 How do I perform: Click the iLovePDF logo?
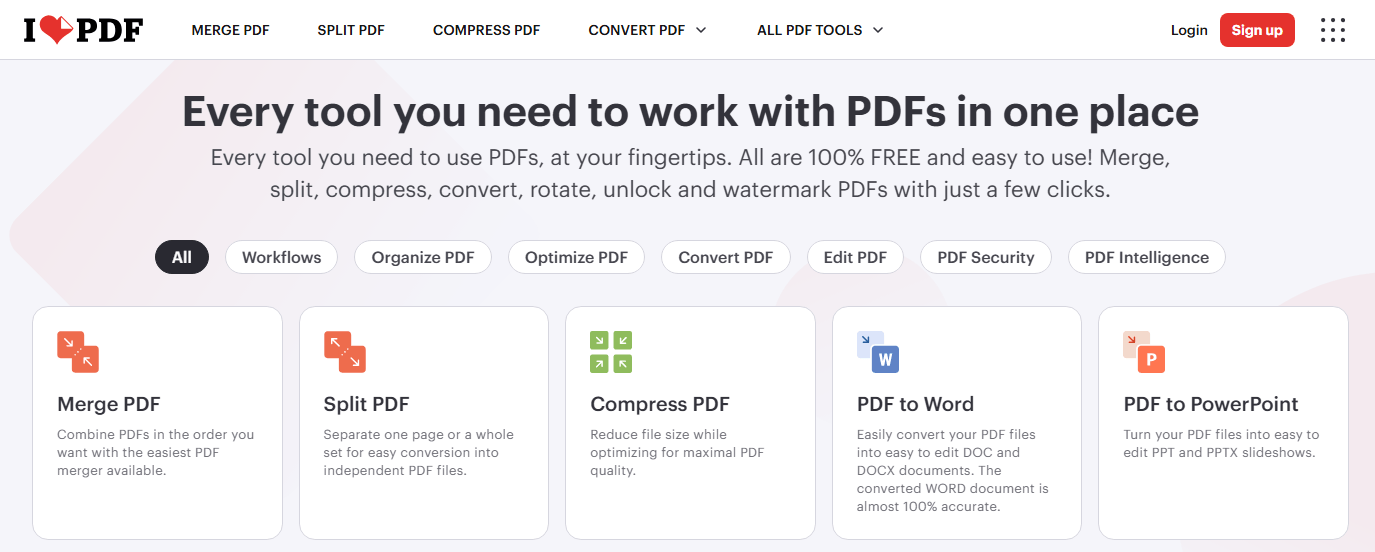click(83, 30)
